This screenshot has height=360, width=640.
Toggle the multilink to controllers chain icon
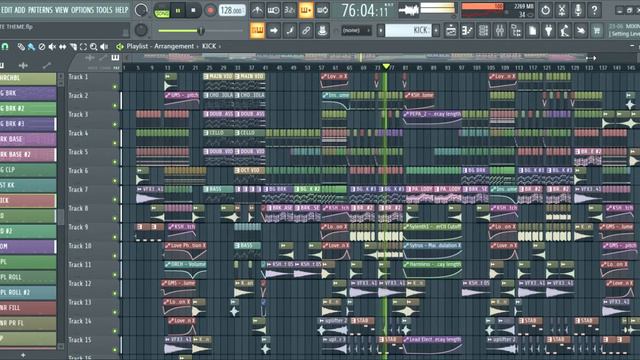click(x=306, y=30)
